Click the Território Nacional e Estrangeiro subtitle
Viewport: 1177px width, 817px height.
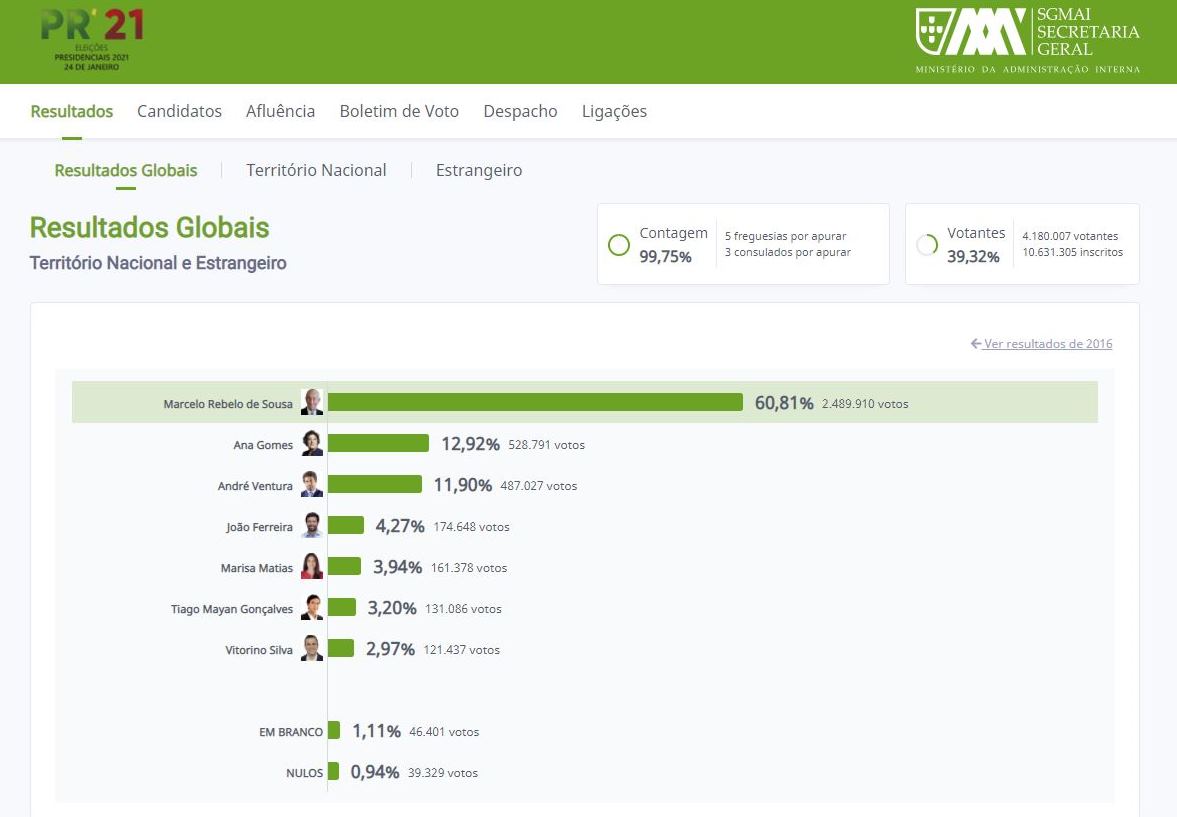pos(158,263)
